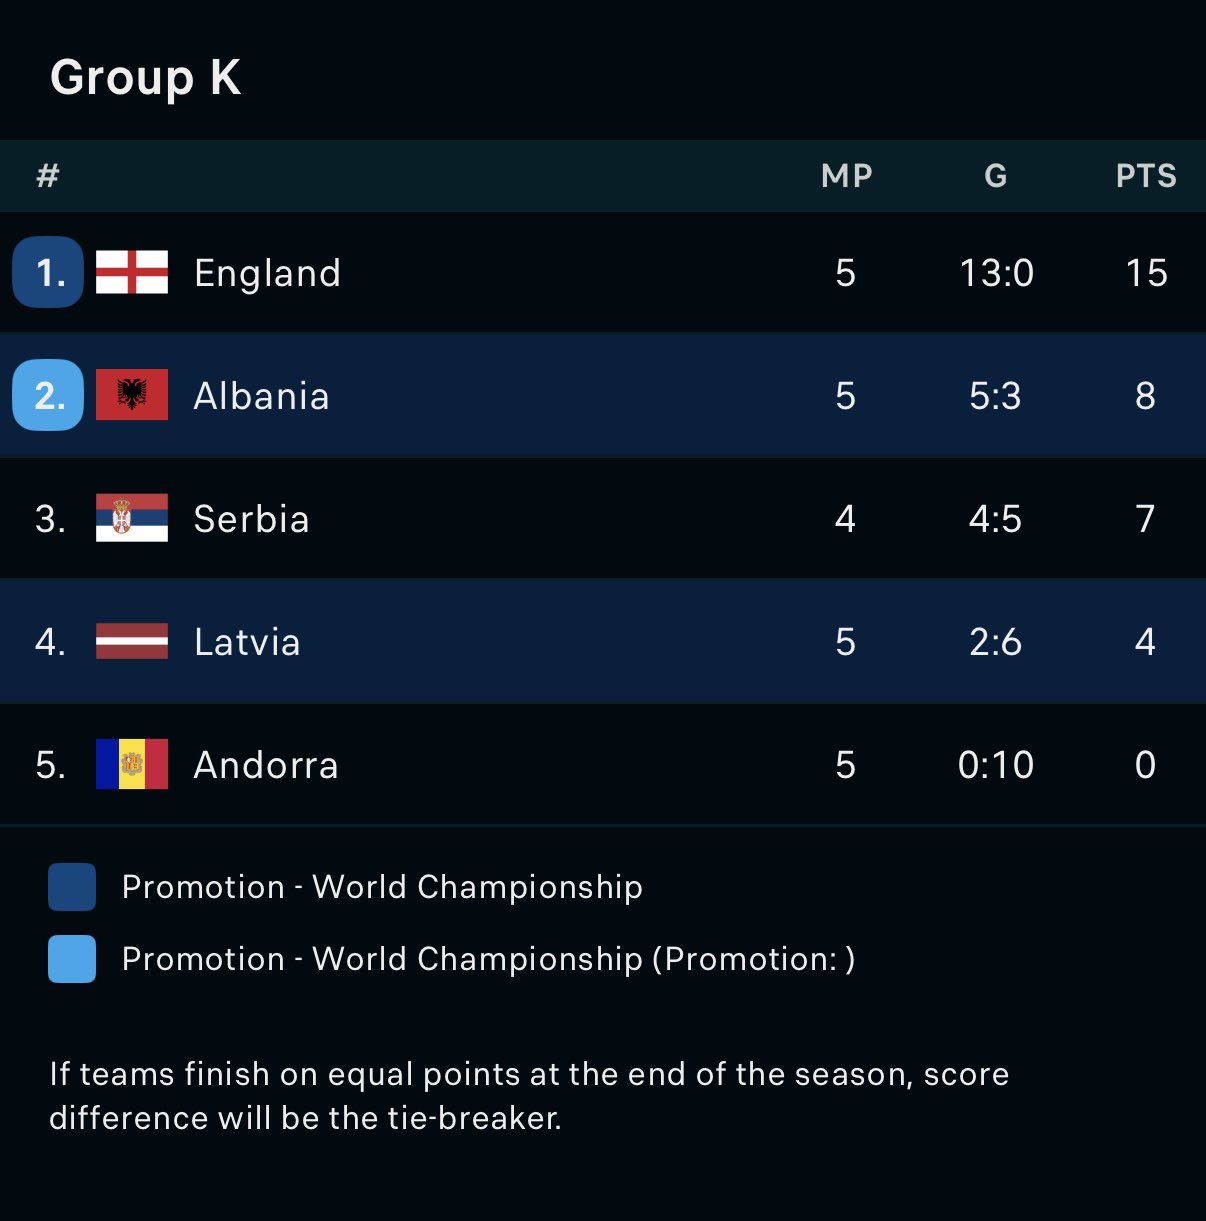The height and width of the screenshot is (1221, 1206).
Task: Select the rank 2 position badge
Action: [x=48, y=395]
